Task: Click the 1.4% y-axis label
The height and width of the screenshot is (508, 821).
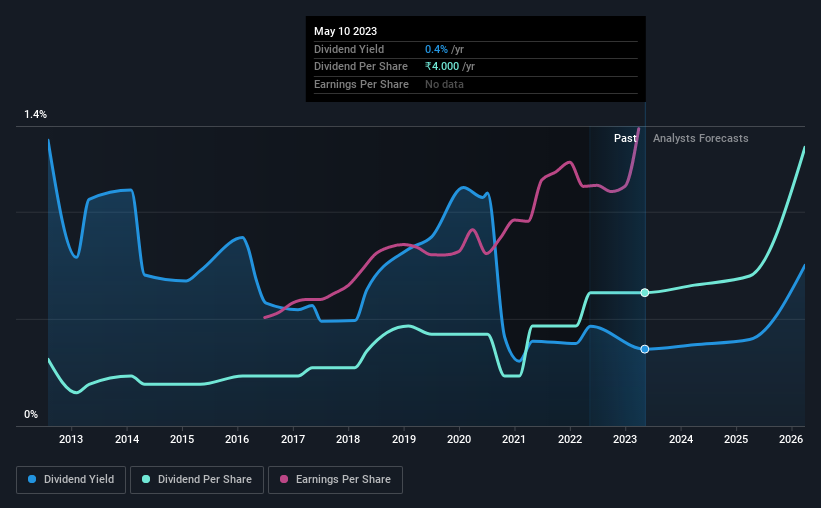Action: coord(36,115)
